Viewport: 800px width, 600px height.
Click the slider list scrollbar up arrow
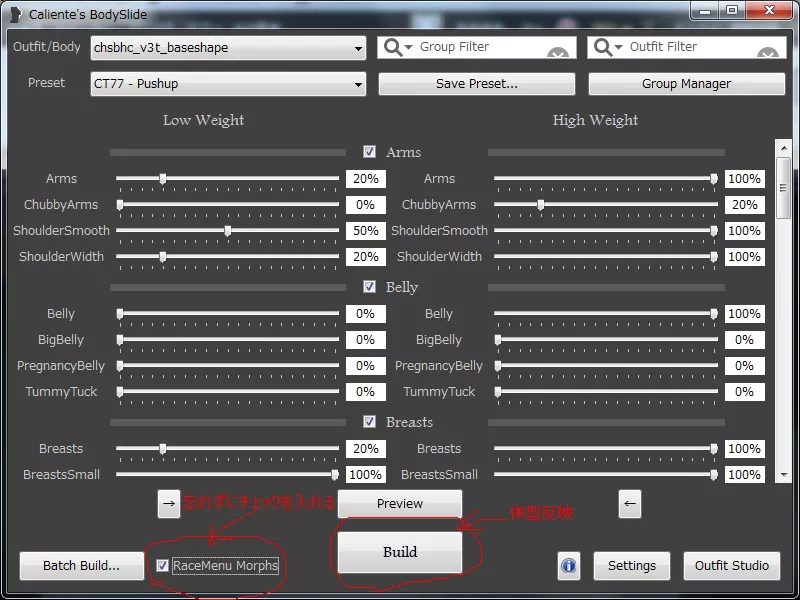pos(784,148)
